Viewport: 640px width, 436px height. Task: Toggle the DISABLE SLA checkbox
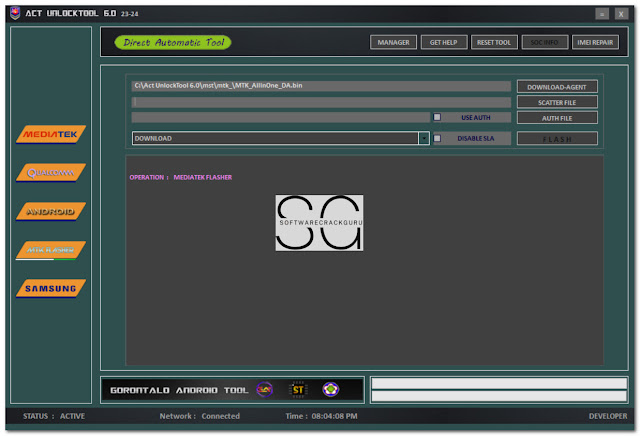coord(437,138)
